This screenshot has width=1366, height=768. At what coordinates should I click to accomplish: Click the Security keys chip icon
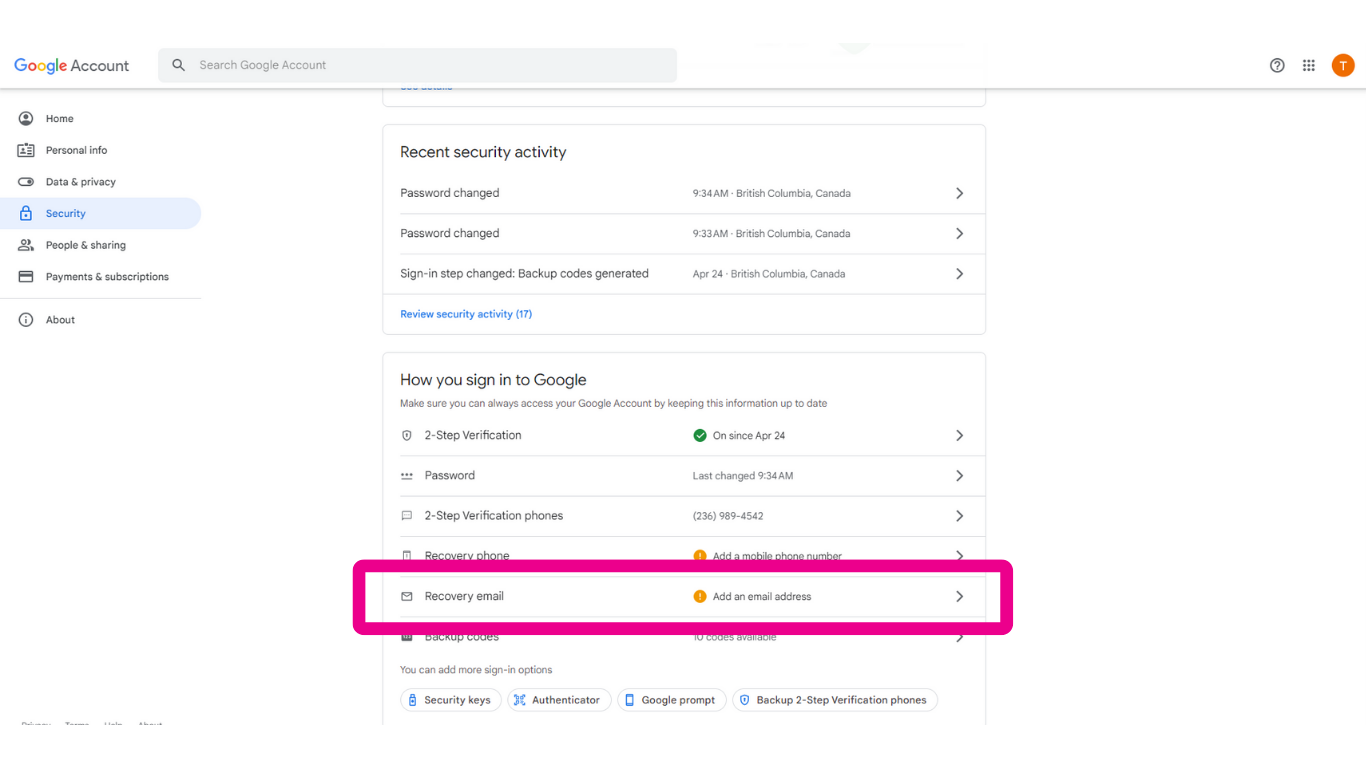412,700
